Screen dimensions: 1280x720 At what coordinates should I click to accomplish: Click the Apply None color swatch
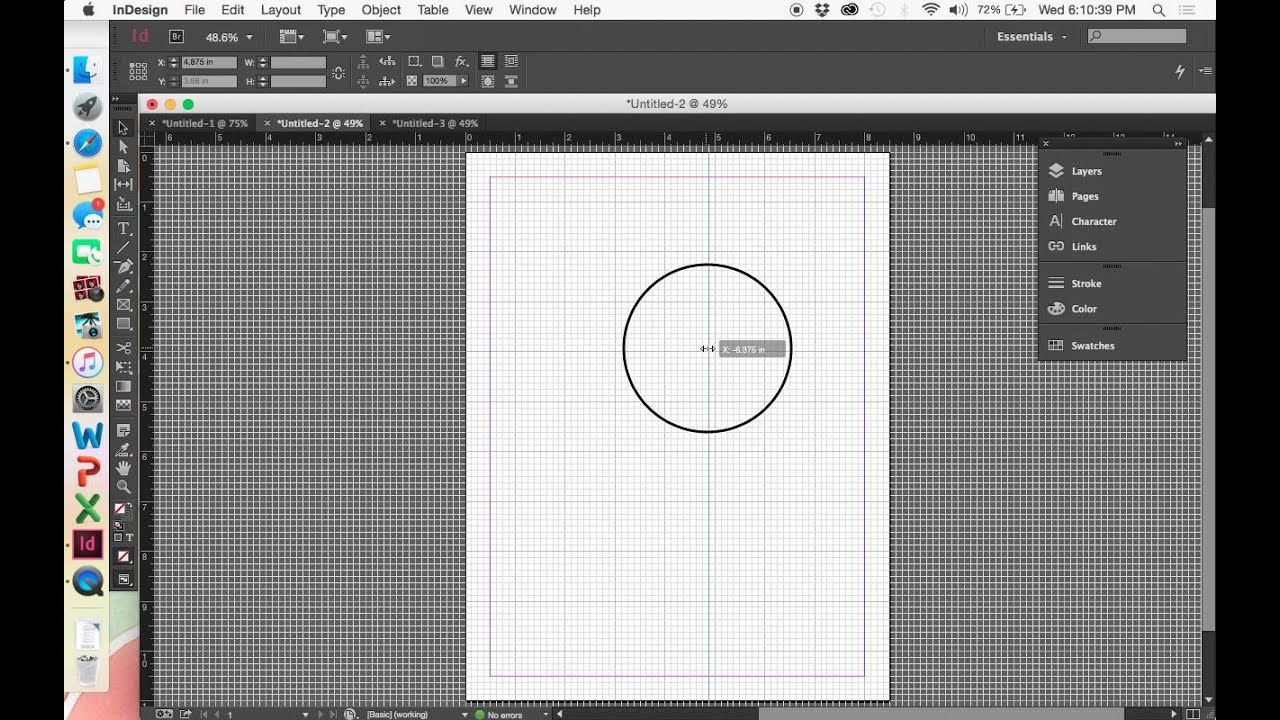[123, 556]
